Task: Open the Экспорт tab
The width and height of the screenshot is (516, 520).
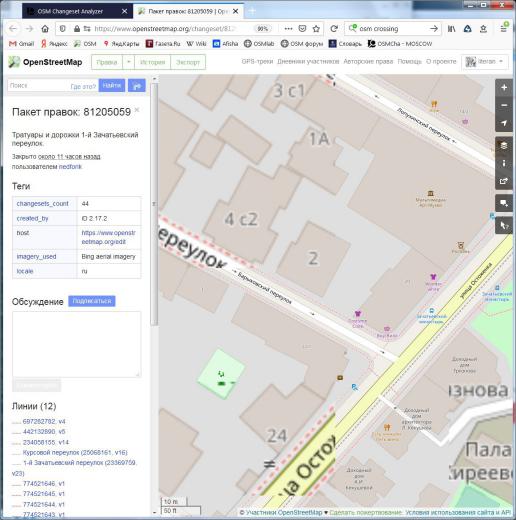Action: pyautogui.click(x=188, y=62)
